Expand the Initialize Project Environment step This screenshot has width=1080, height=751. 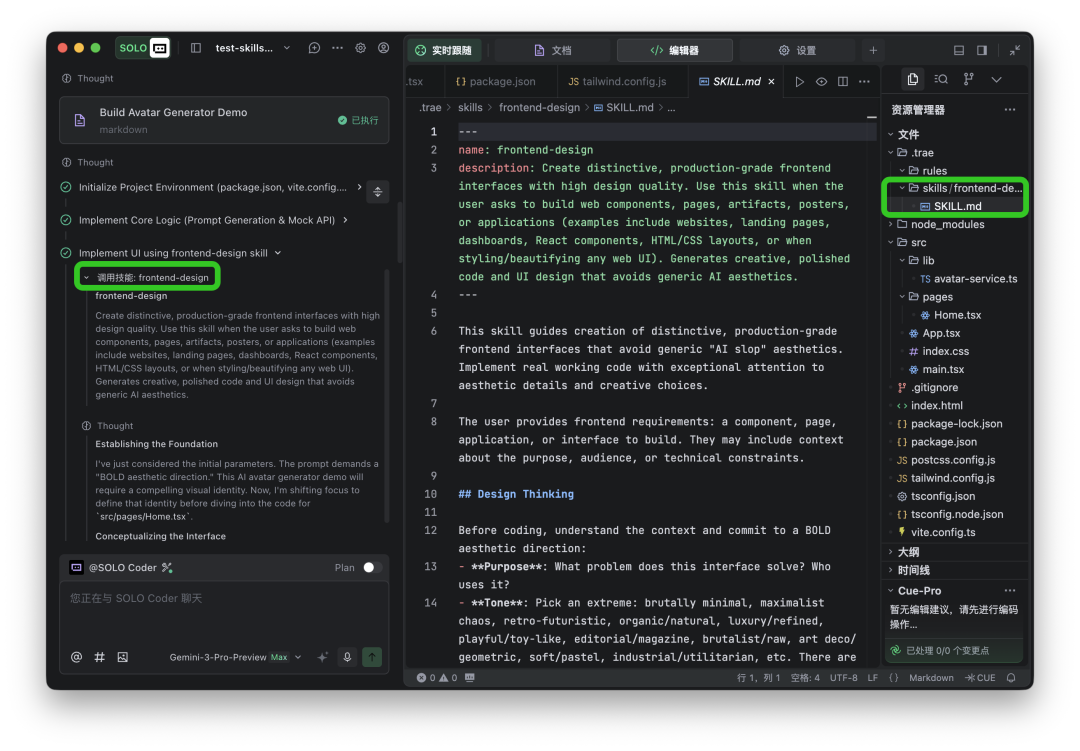click(359, 187)
